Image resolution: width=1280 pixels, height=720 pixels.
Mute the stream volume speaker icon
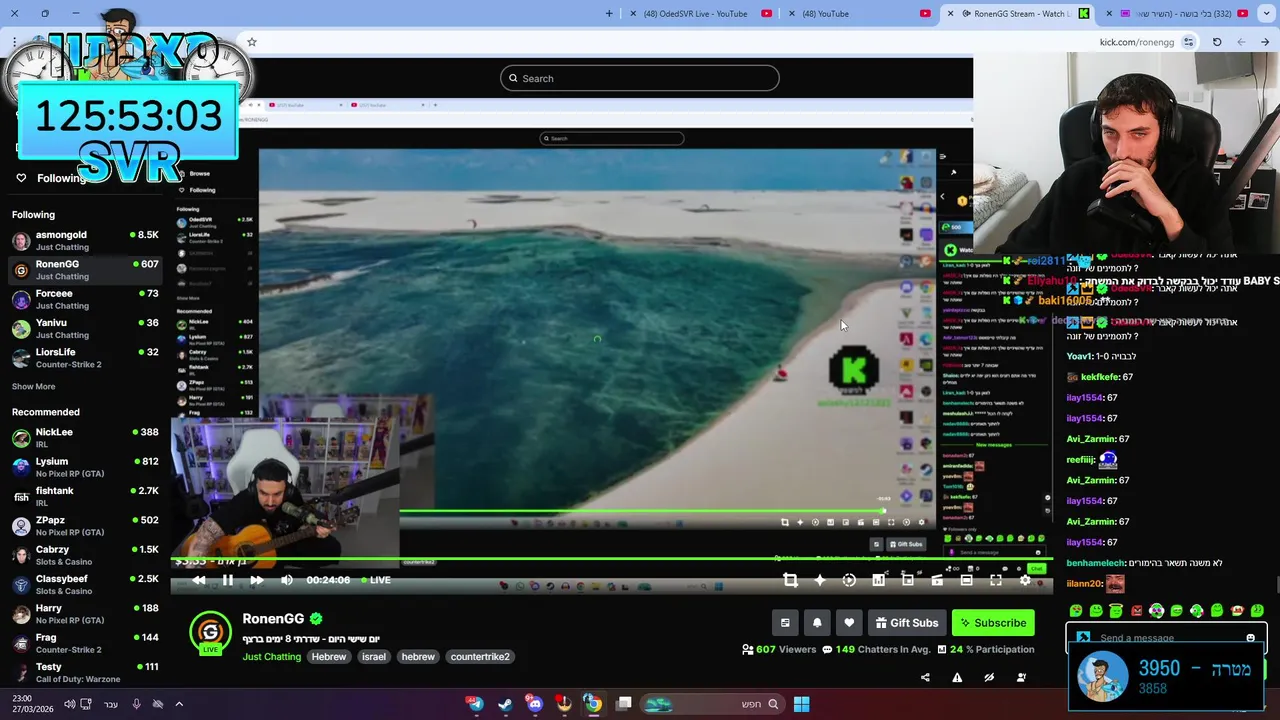pyautogui.click(x=287, y=580)
